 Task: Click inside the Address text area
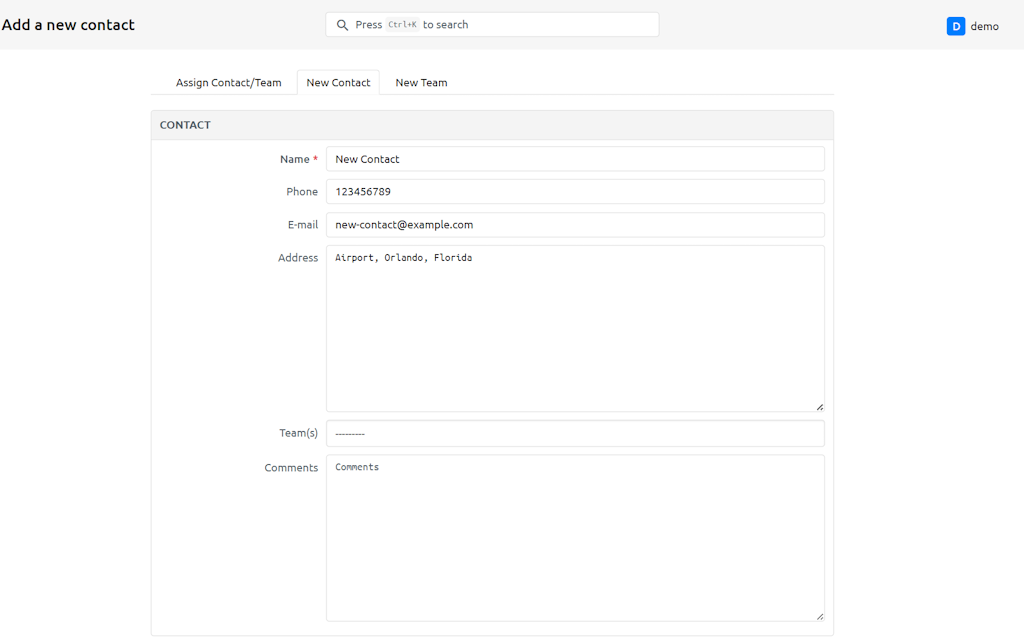click(x=575, y=330)
